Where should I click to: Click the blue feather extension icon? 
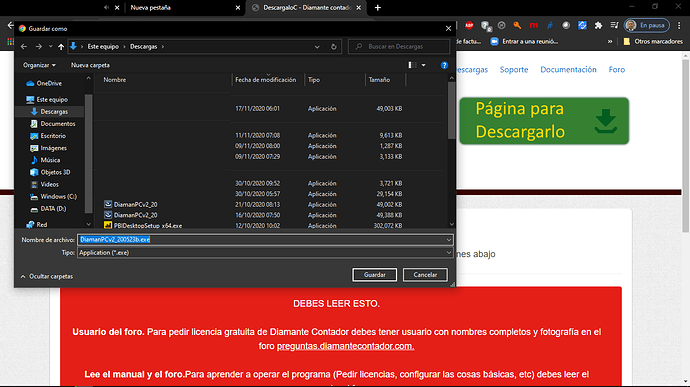(x=550, y=25)
